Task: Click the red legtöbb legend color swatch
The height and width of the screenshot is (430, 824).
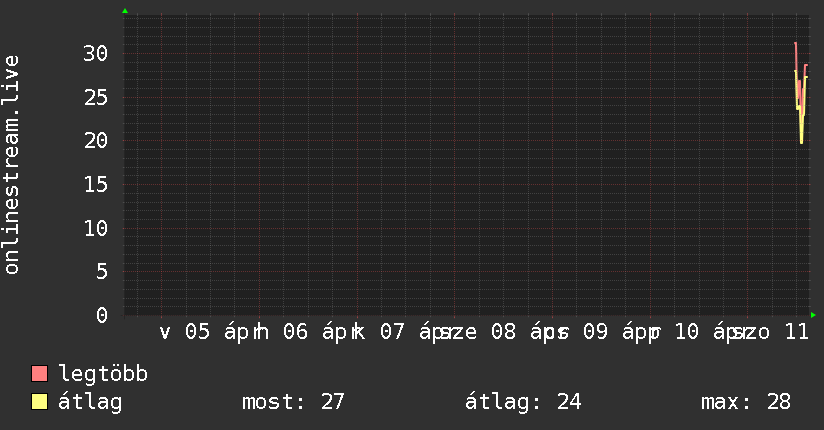Action: point(39,374)
